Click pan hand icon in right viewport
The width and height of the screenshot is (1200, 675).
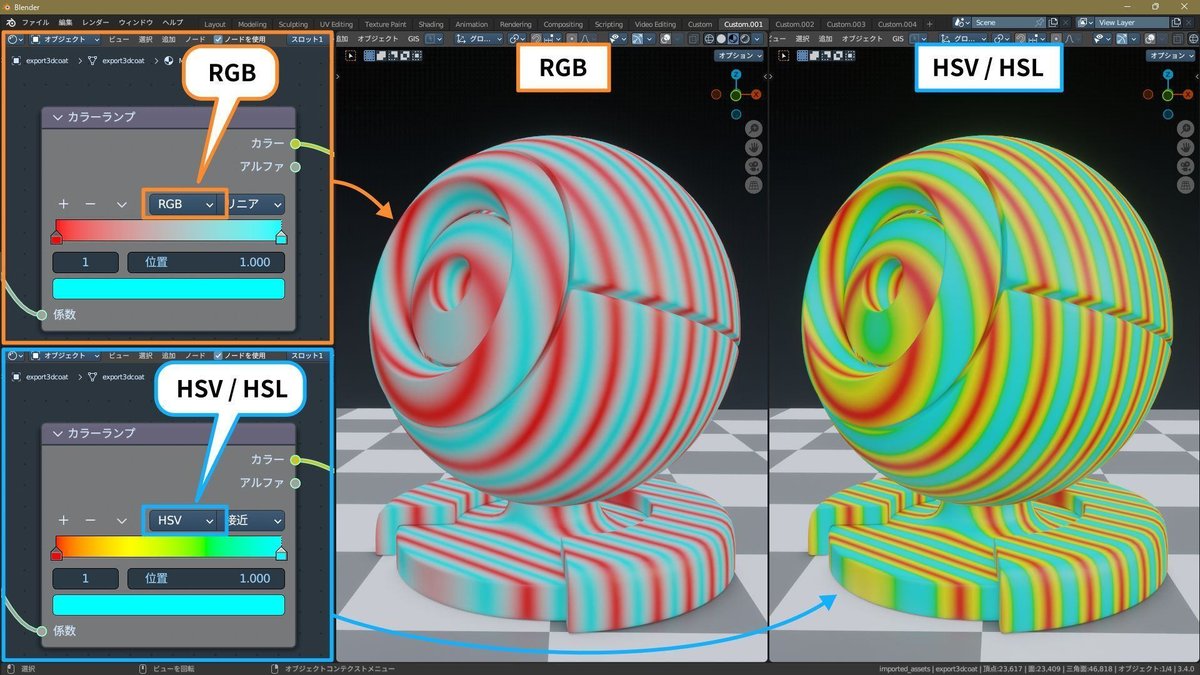tap(1187, 147)
